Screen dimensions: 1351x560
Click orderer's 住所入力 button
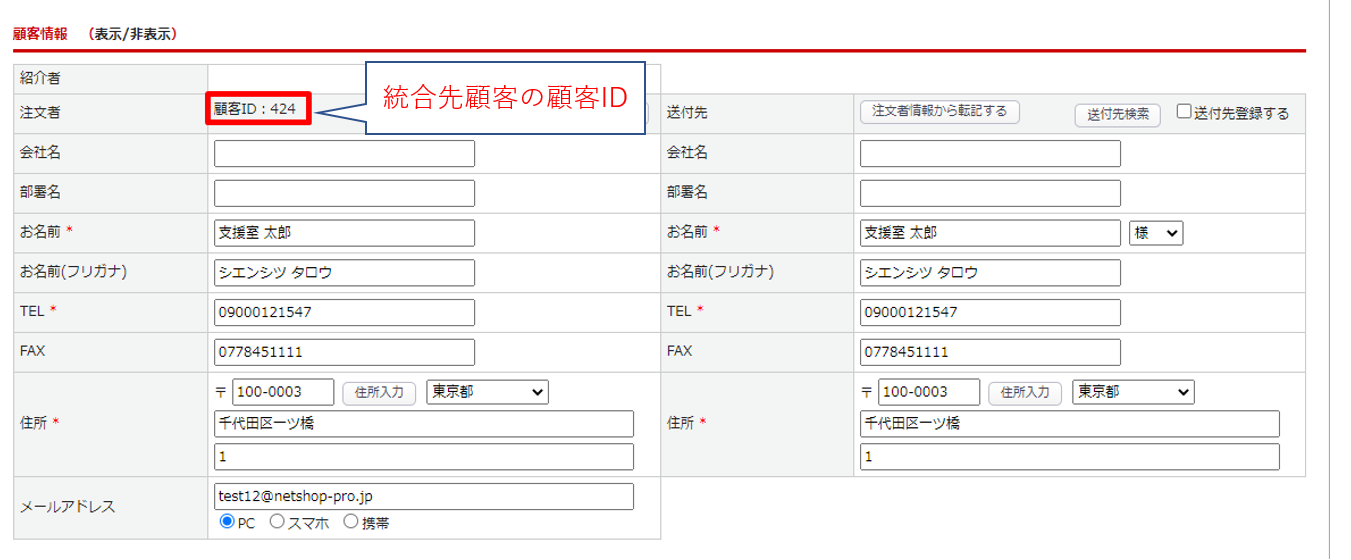(x=379, y=393)
